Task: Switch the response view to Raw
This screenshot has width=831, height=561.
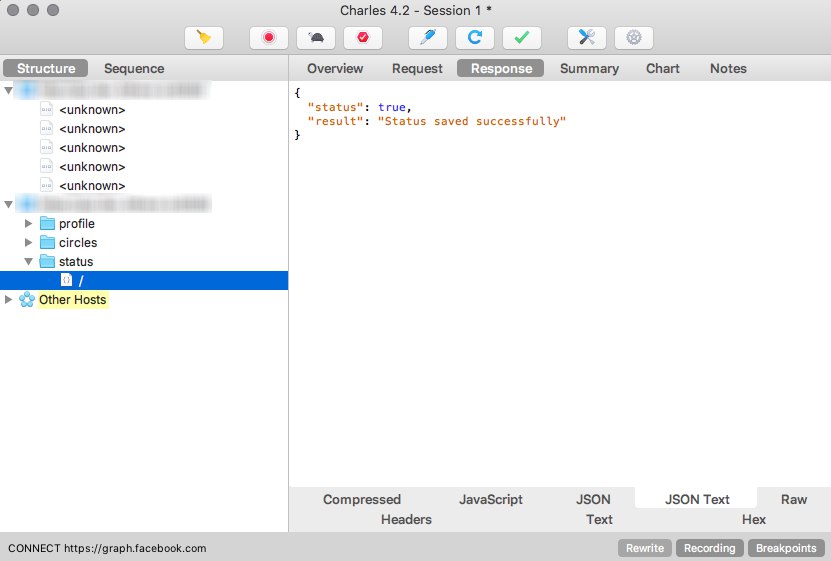Action: point(793,500)
